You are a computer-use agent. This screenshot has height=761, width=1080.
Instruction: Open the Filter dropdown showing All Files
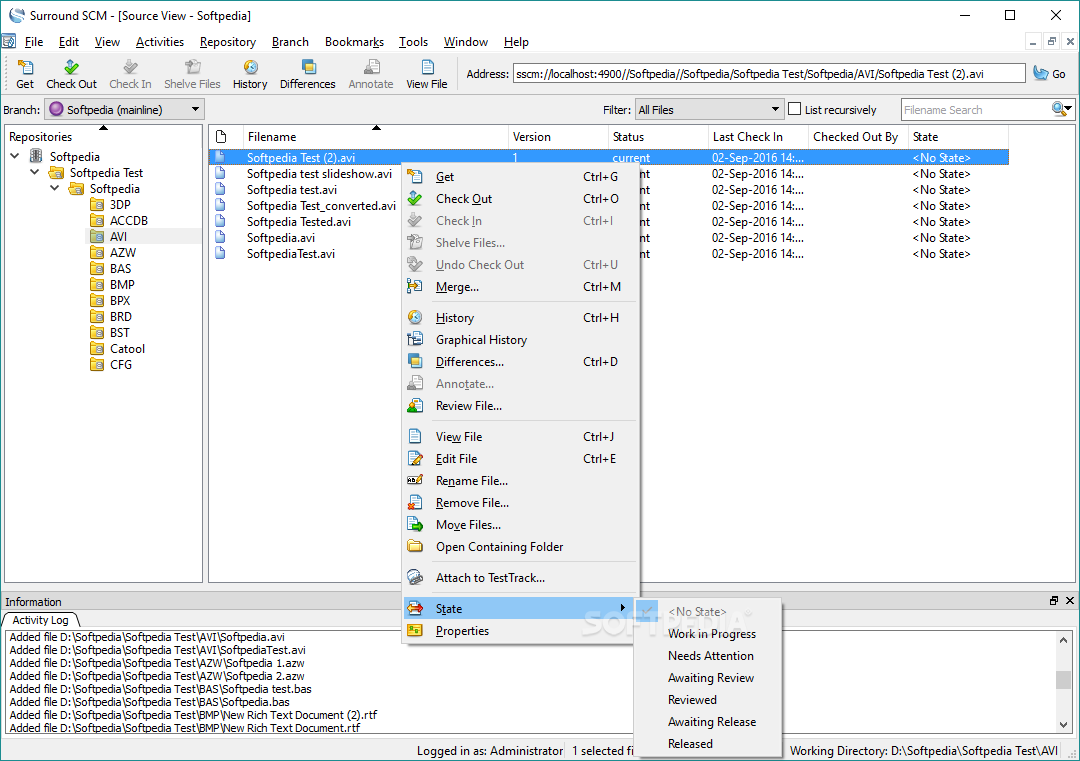click(709, 110)
